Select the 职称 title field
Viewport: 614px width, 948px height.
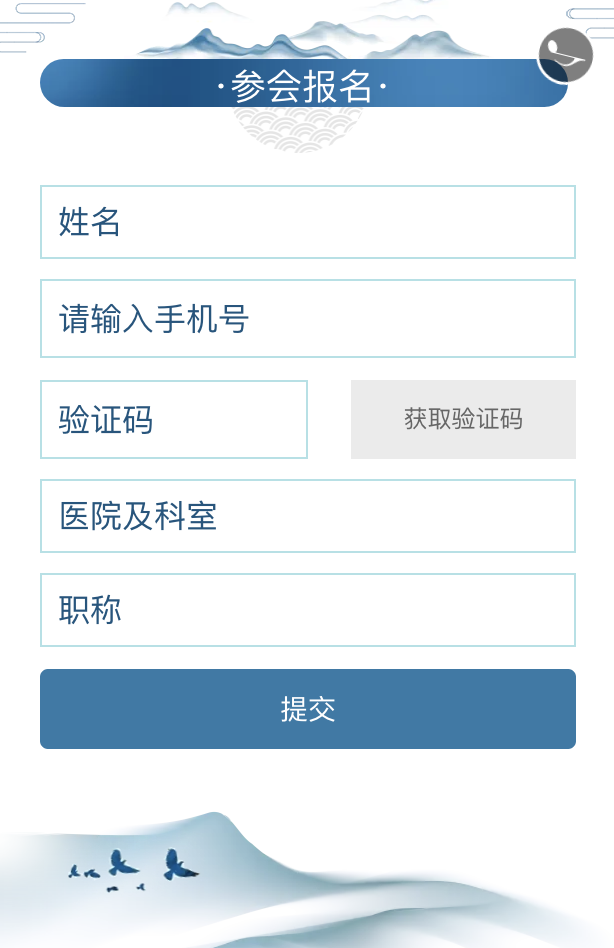307,610
